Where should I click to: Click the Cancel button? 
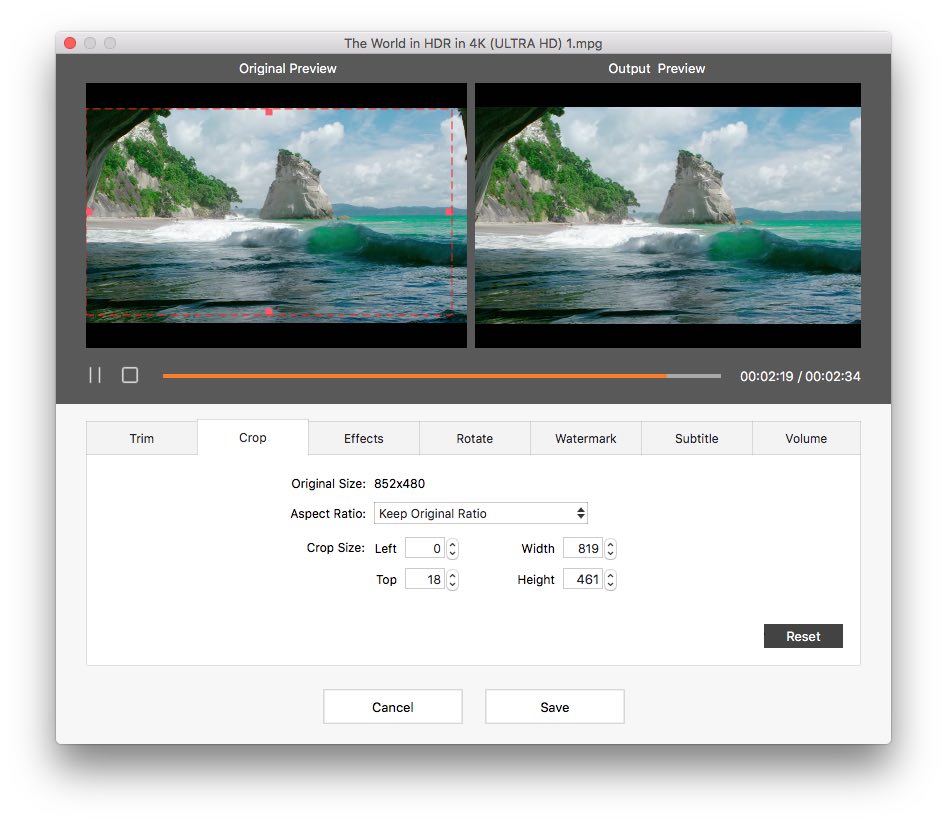pyautogui.click(x=393, y=706)
